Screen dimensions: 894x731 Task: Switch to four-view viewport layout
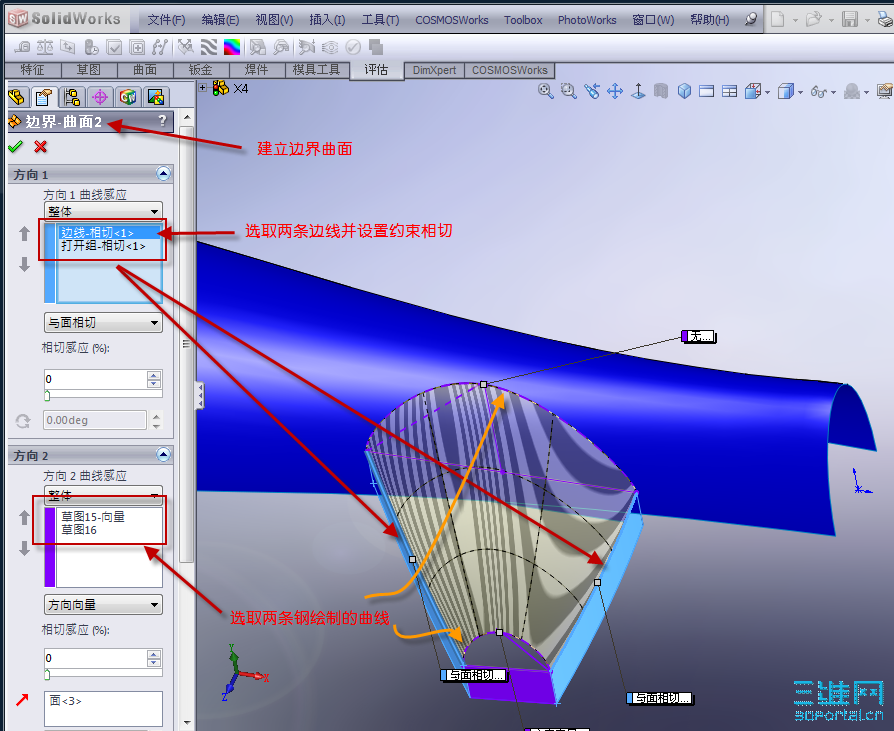(x=729, y=91)
